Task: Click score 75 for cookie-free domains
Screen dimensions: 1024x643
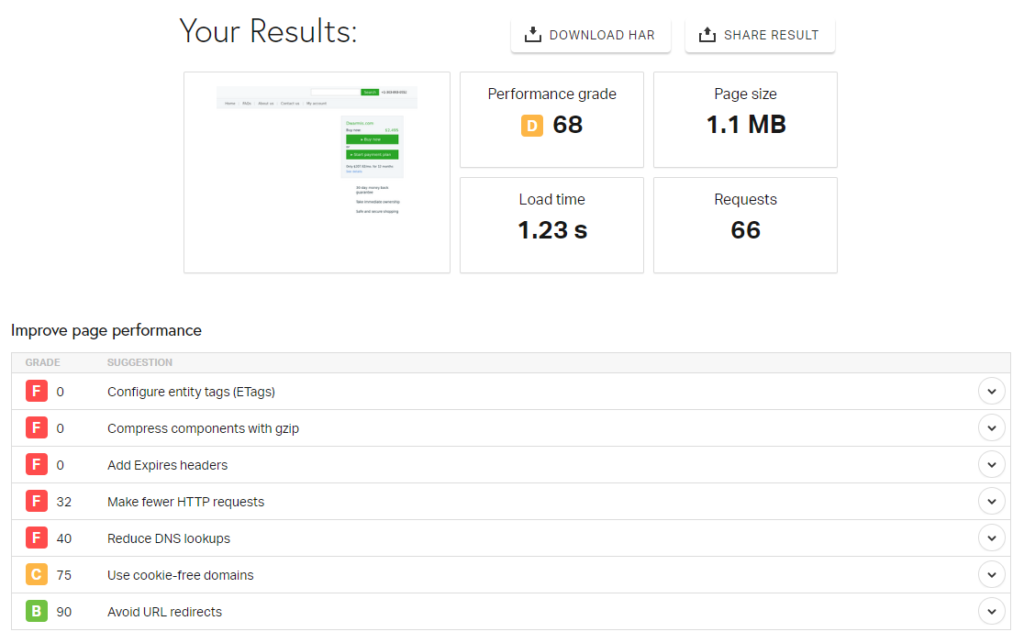Action: click(x=64, y=574)
